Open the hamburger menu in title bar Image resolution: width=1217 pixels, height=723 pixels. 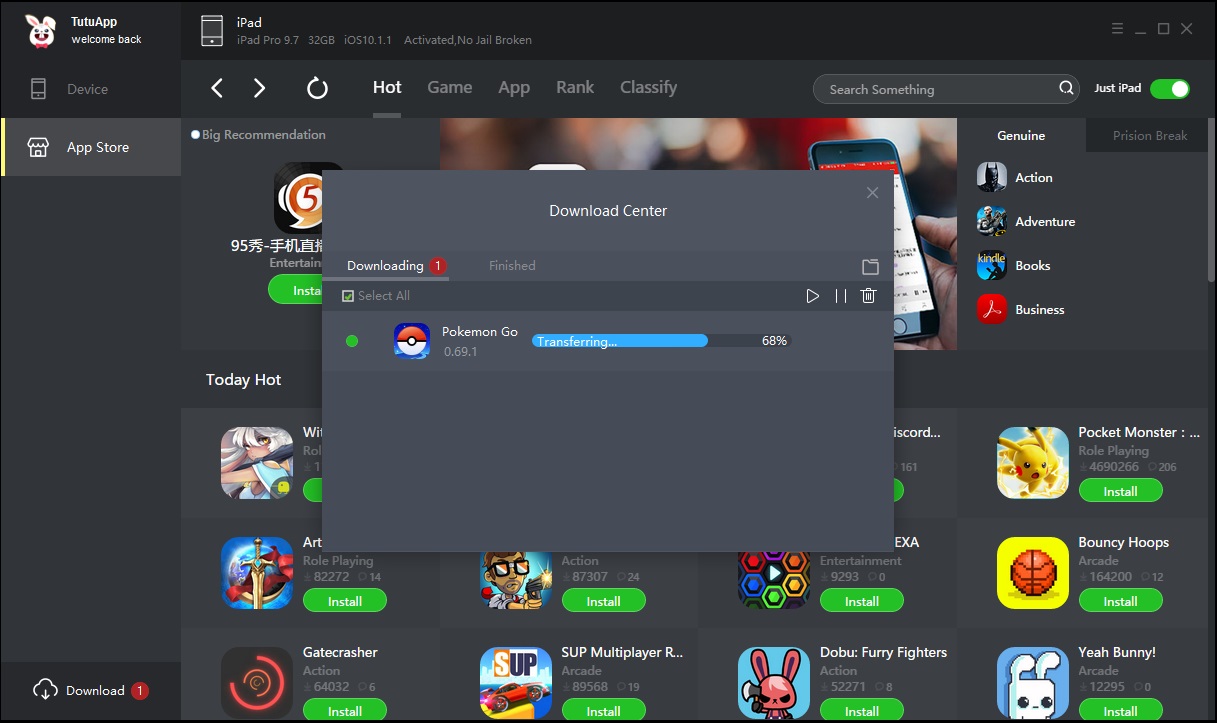(x=1118, y=29)
